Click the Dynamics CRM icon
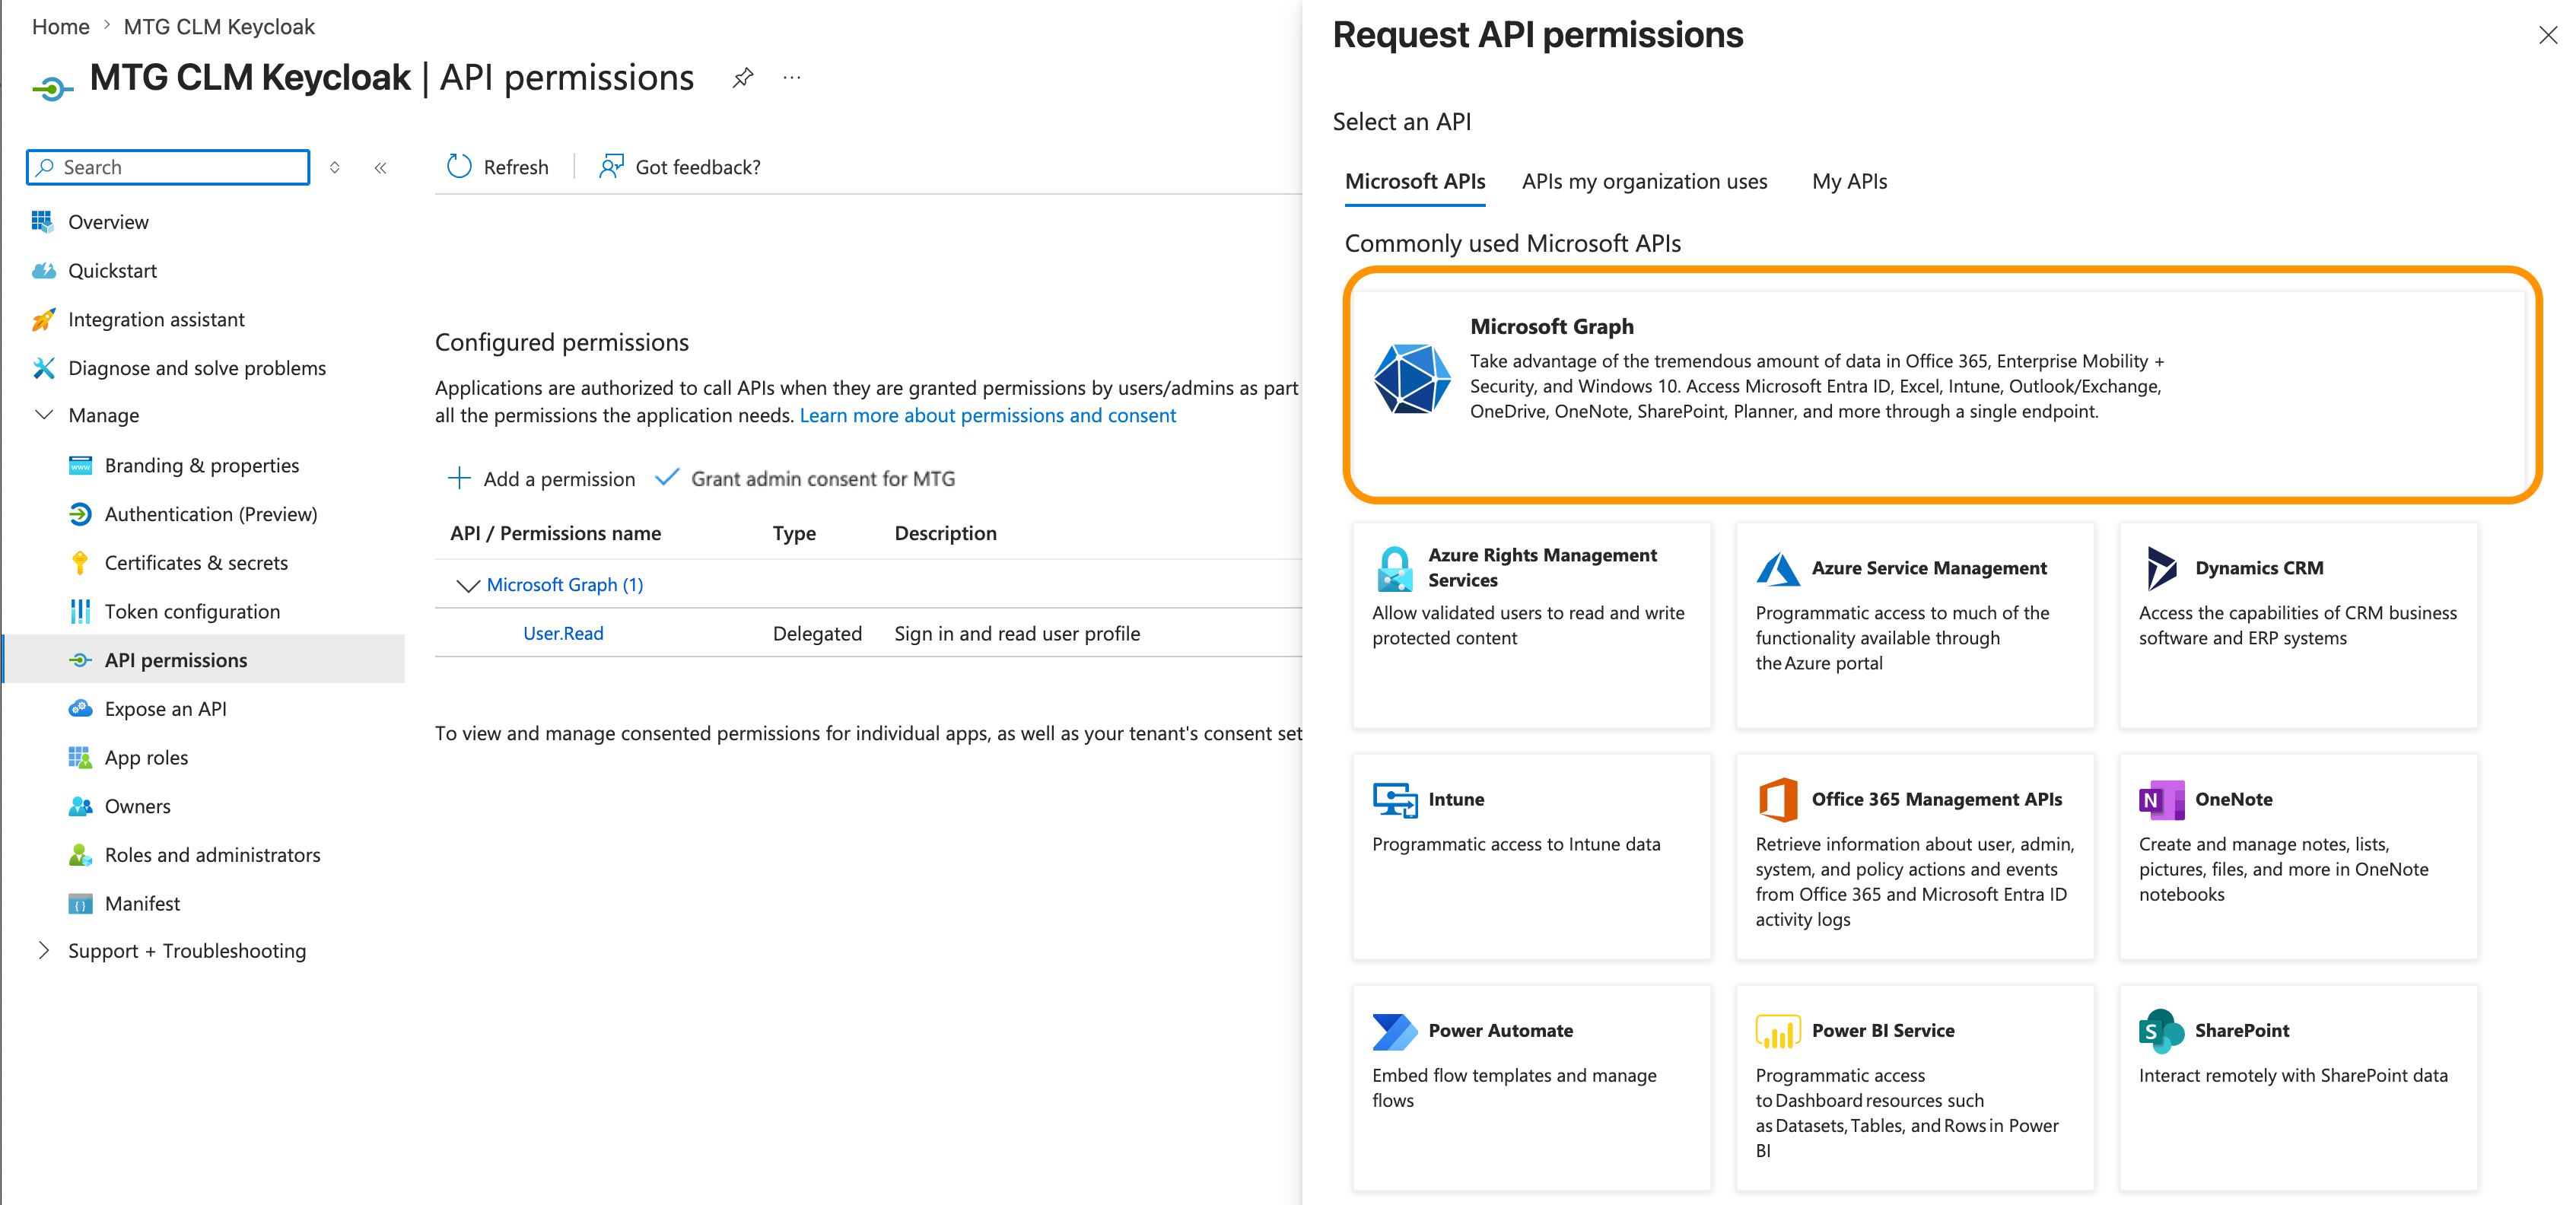Viewport: 2576px width, 1205px height. tap(2161, 568)
